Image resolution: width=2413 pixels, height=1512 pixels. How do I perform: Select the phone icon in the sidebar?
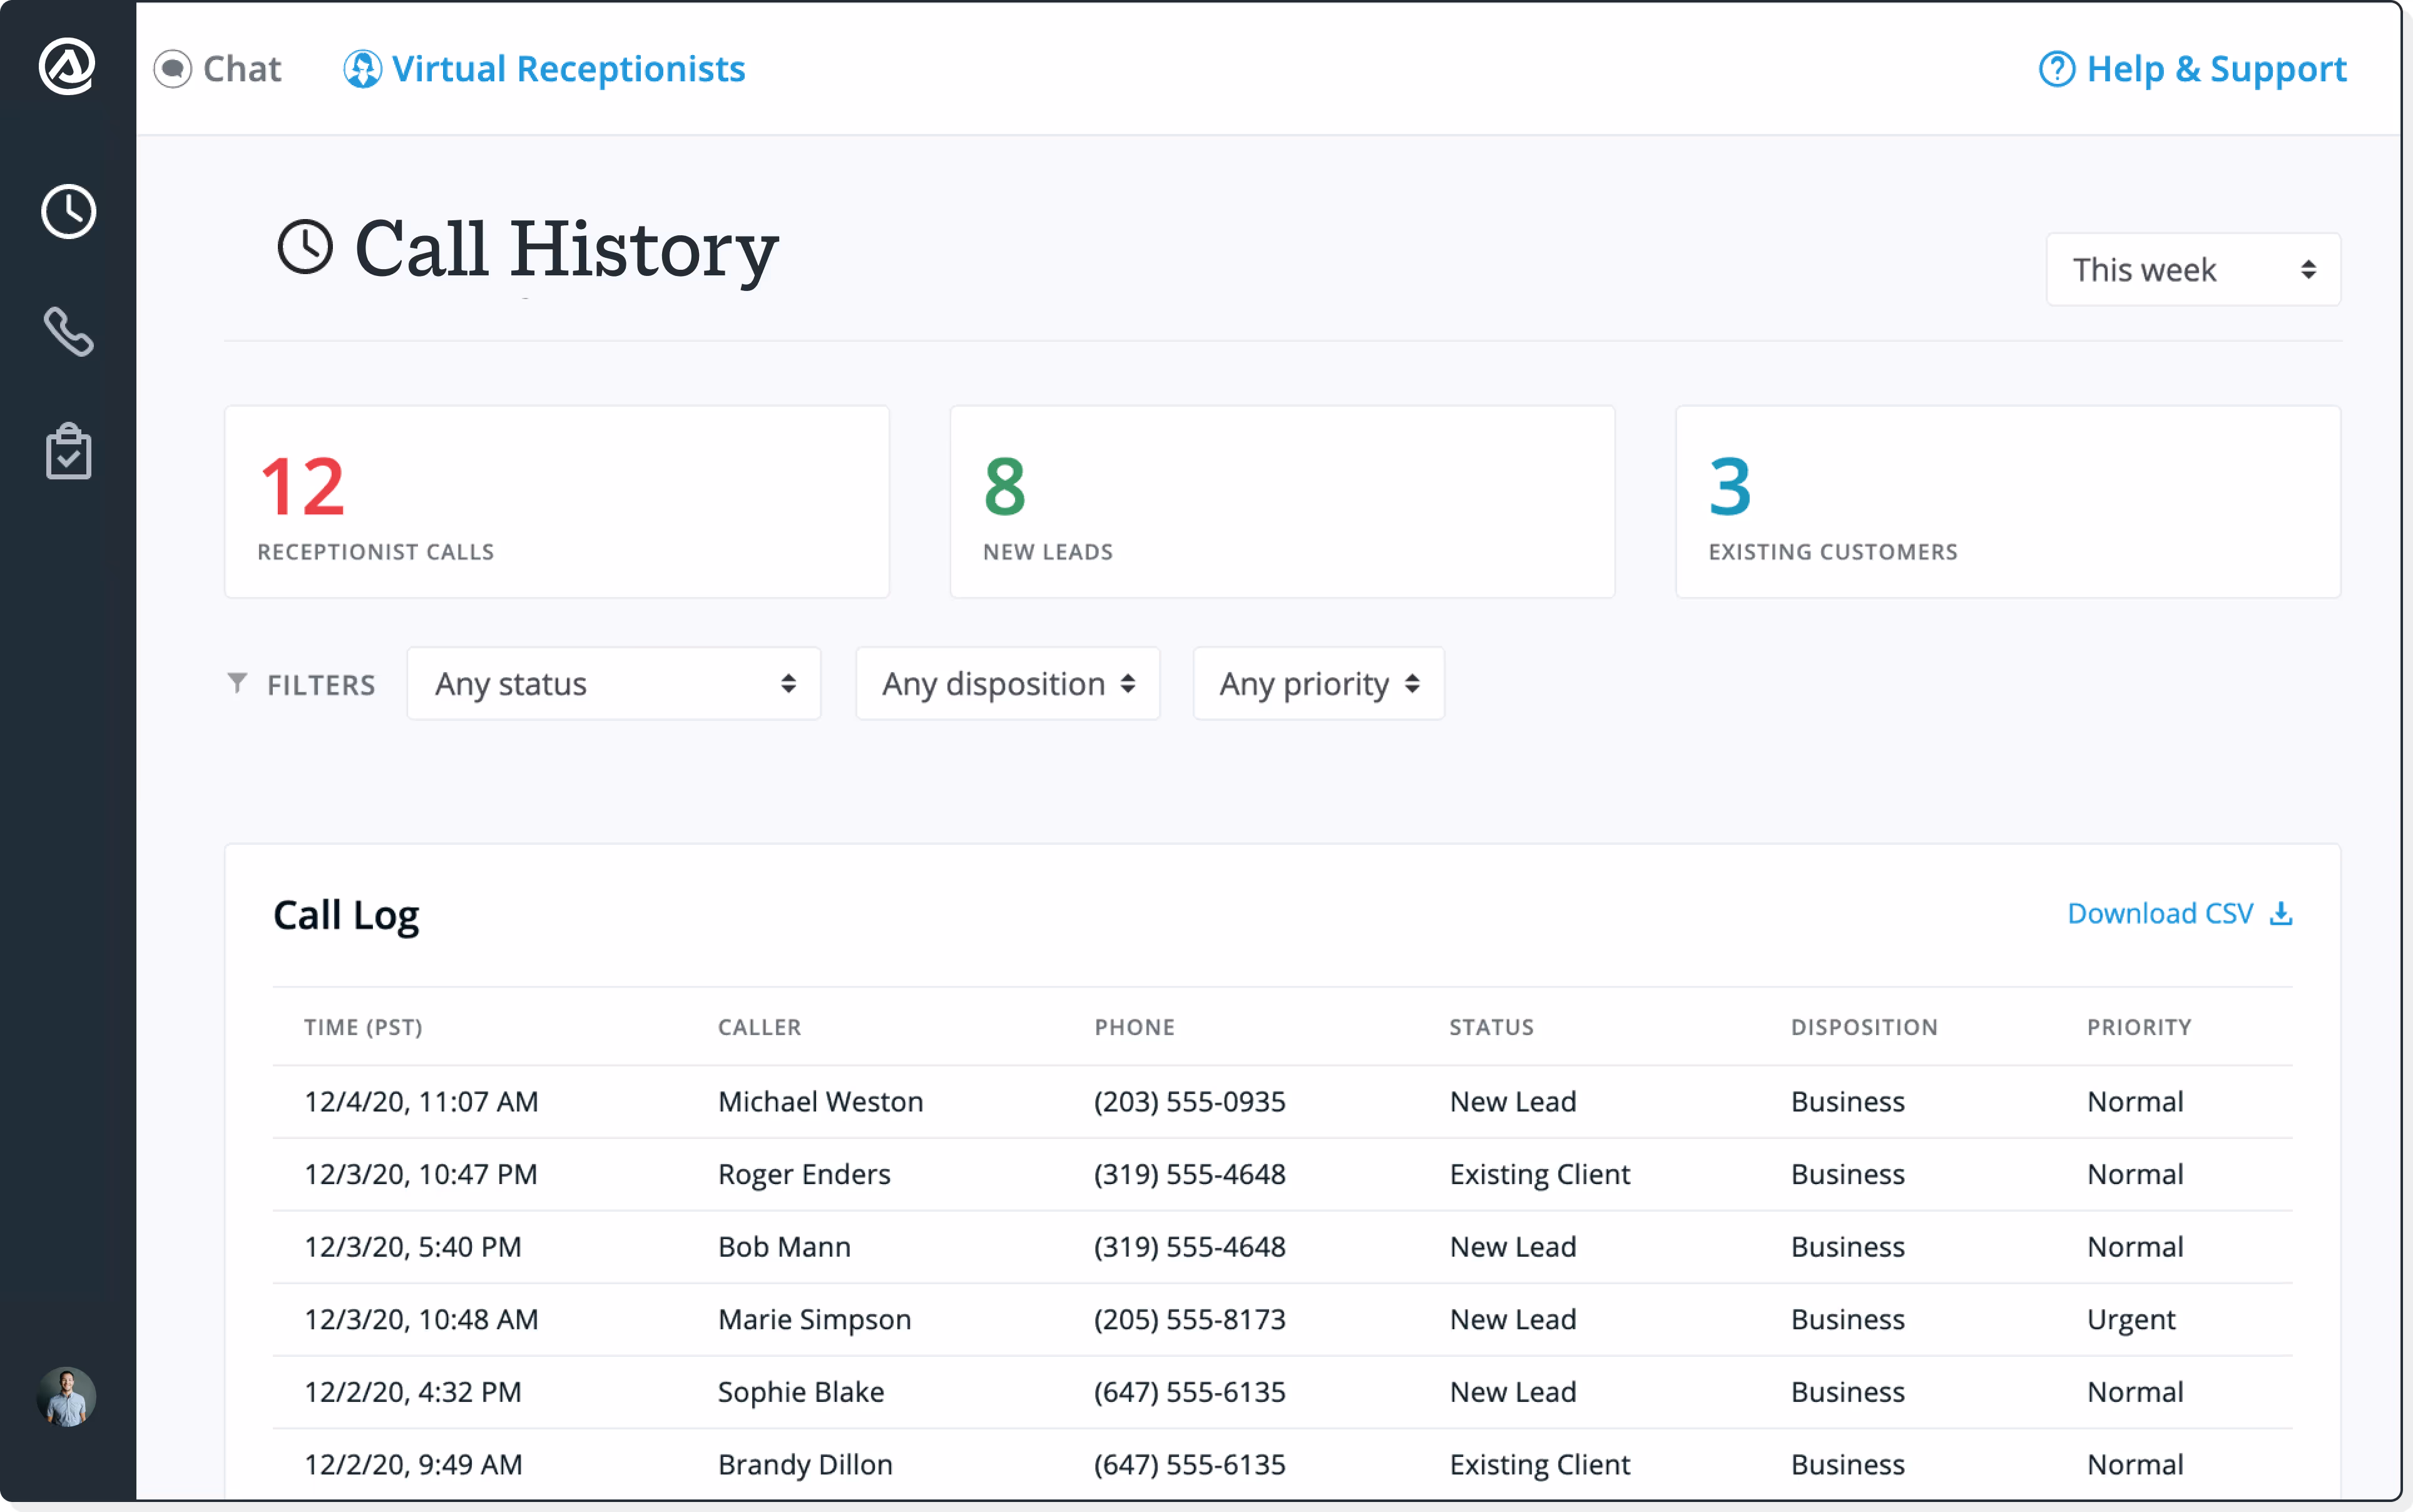coord(68,331)
